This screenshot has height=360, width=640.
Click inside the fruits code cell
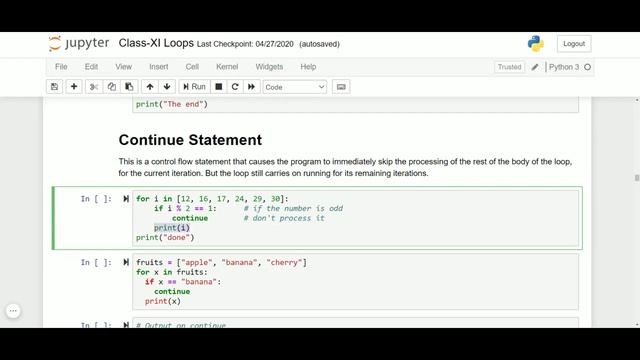click(x=355, y=282)
